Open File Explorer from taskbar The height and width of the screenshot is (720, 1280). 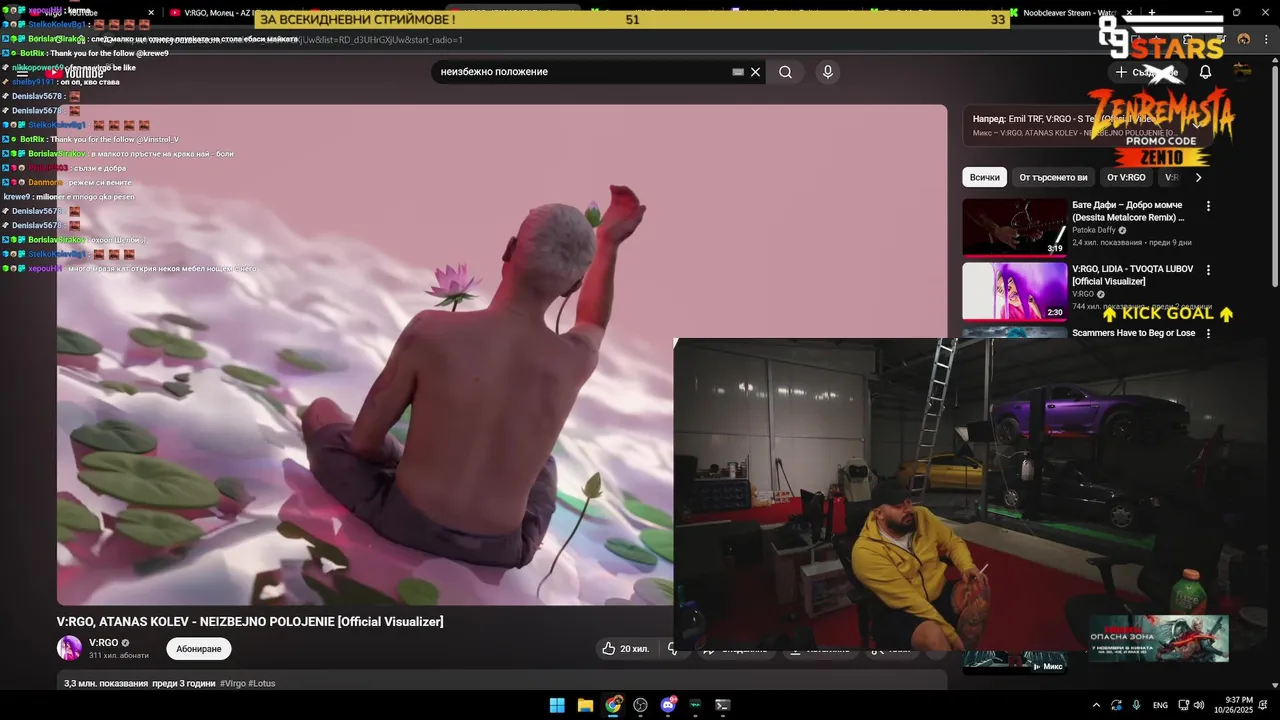coord(585,705)
